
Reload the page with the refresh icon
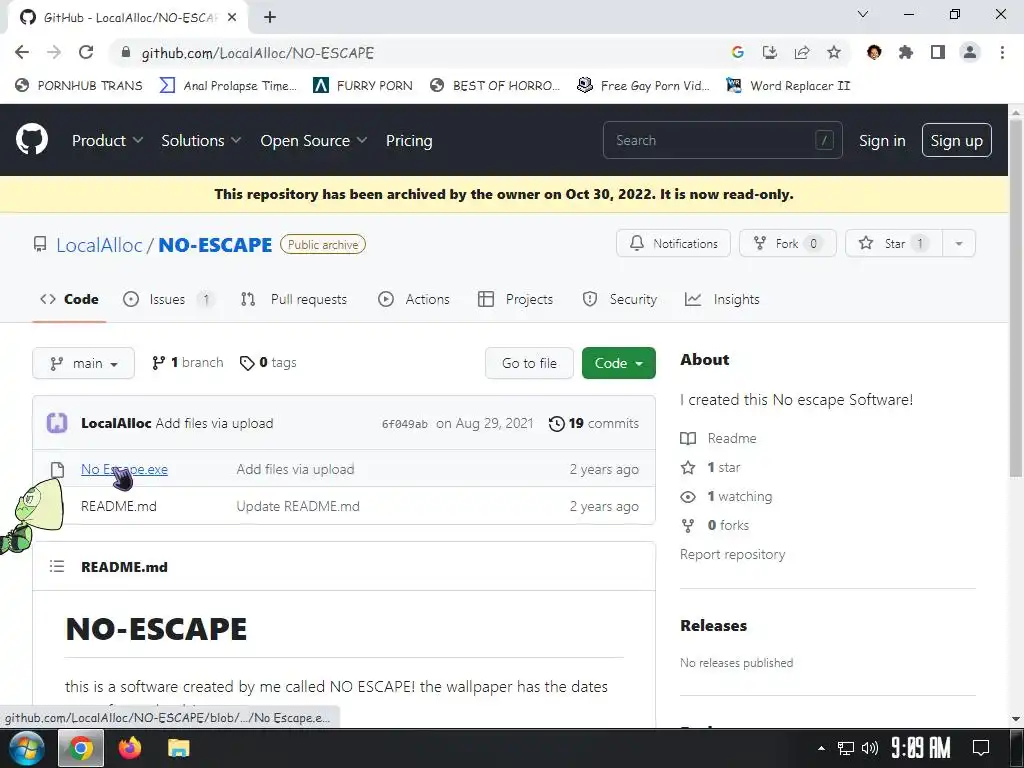click(86, 52)
